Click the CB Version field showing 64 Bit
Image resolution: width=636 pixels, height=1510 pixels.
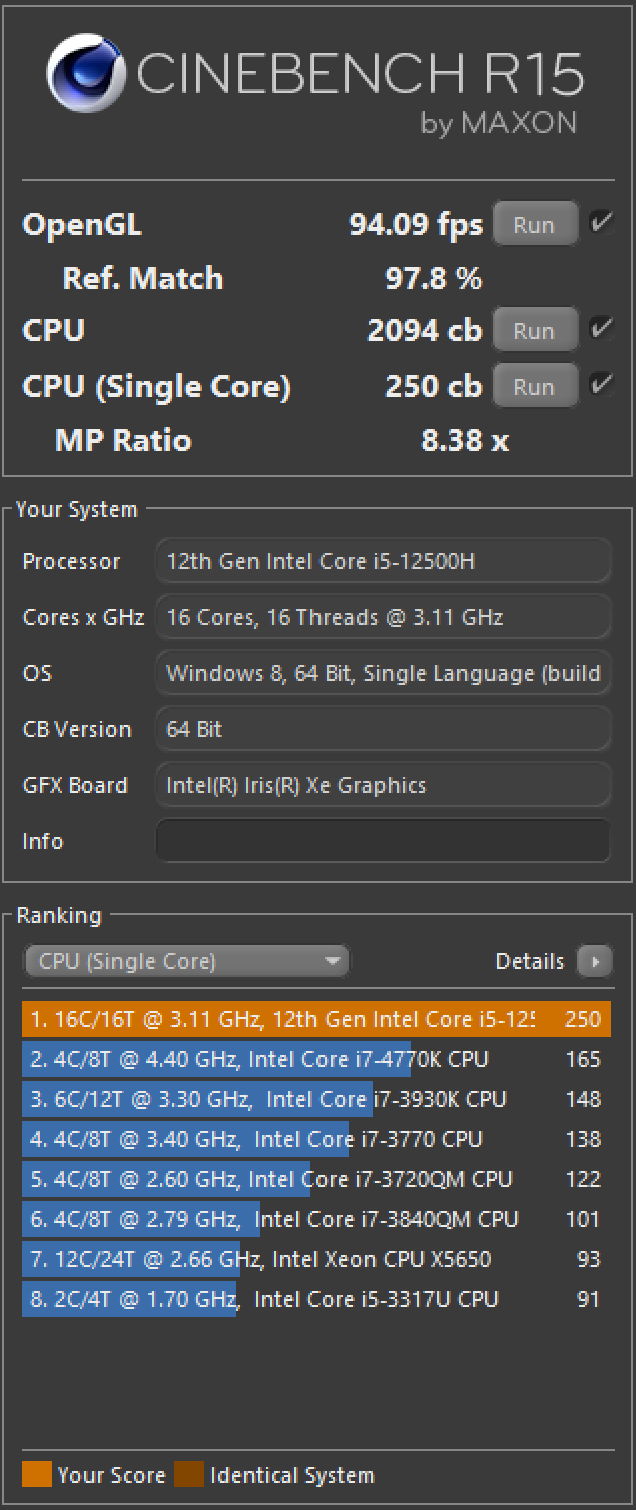[383, 729]
